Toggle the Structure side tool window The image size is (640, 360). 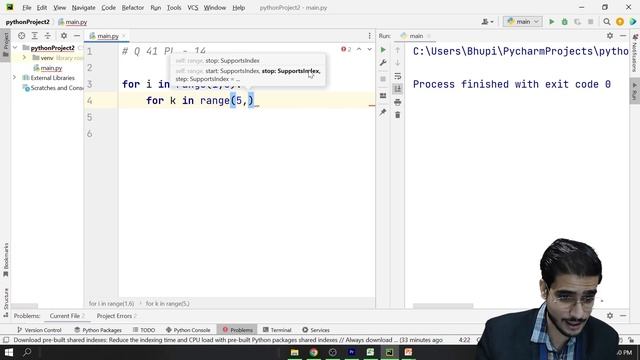[x=5, y=302]
